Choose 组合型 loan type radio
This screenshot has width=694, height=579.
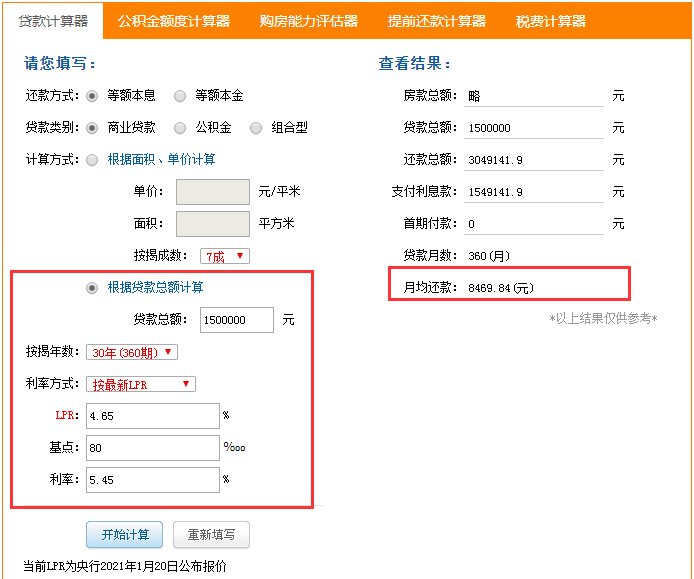click(x=256, y=128)
